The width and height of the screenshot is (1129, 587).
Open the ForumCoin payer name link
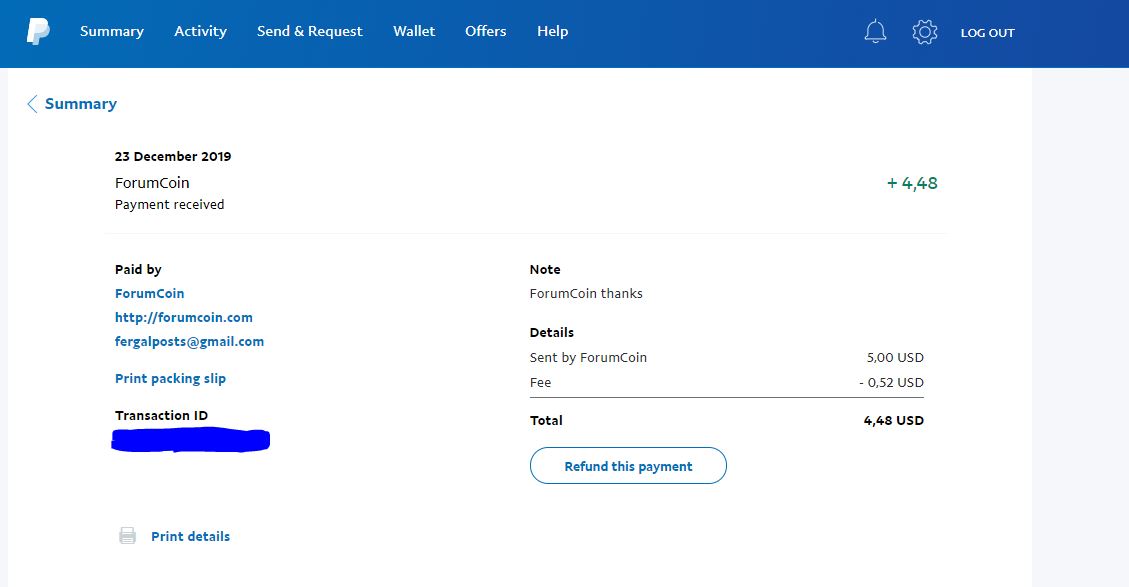coord(150,293)
